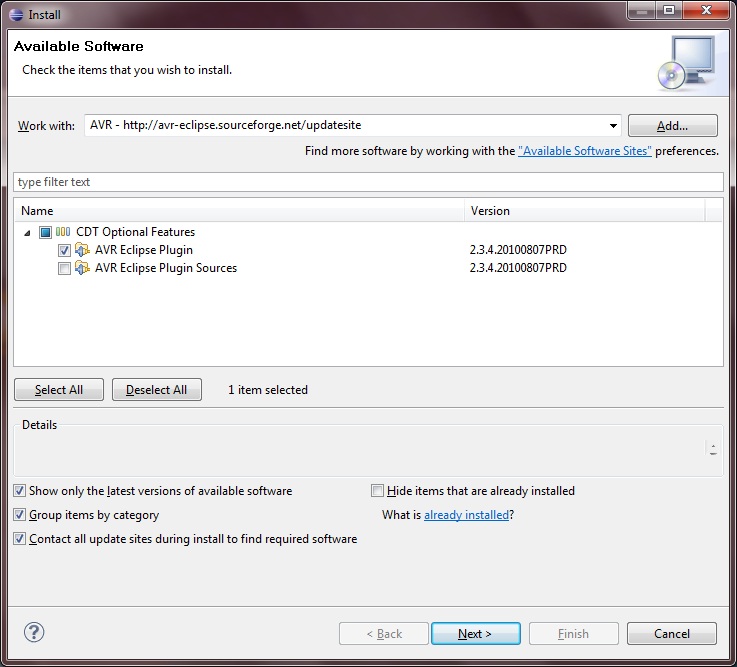Check the AVR Eclipse Plugin Sources checkbox
The image size is (737, 667).
coord(64,268)
